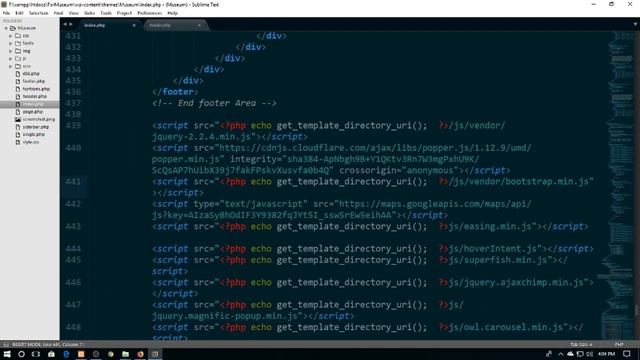Open Firefox from taskbar
This screenshot has height=360, width=640.
(x=140, y=354)
